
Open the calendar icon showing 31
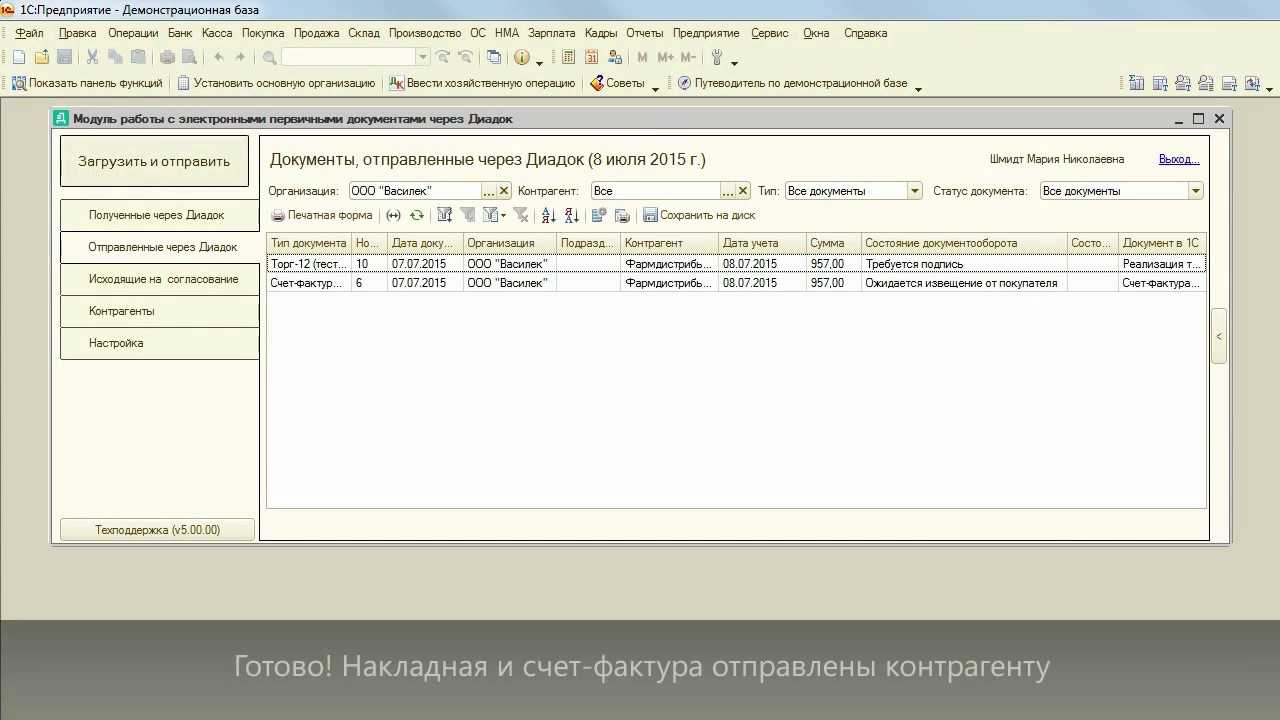[x=591, y=57]
